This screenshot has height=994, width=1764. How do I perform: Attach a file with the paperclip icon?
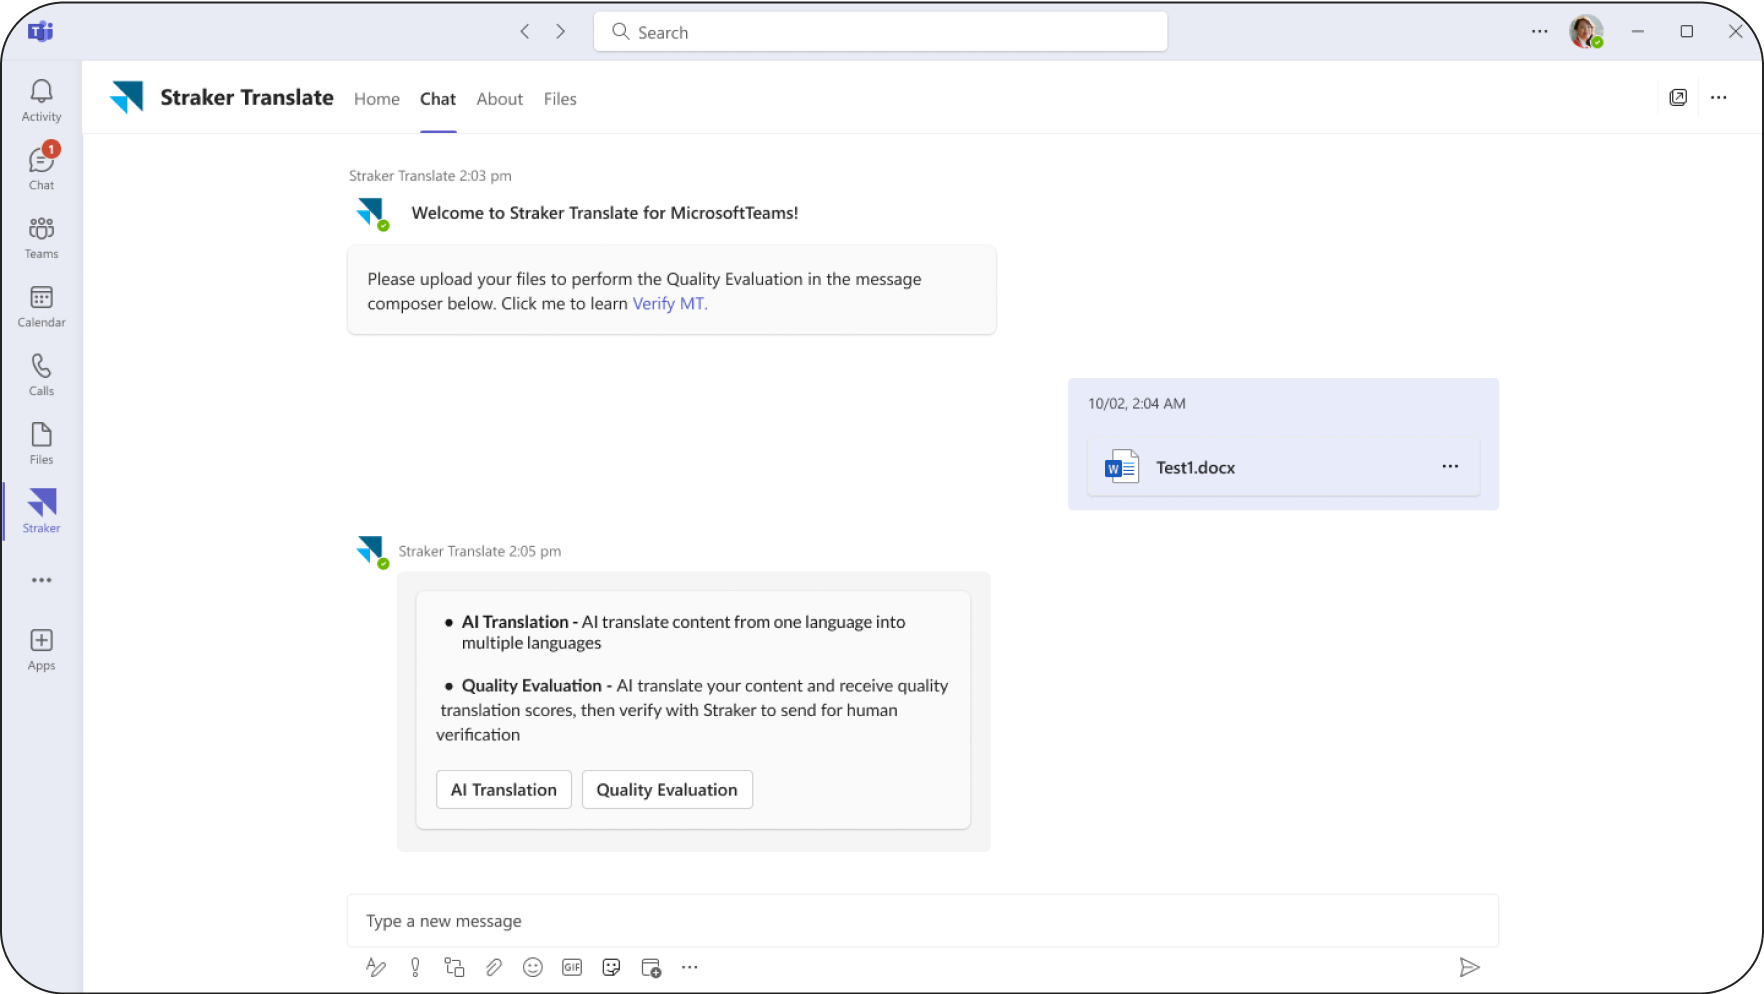pos(493,967)
